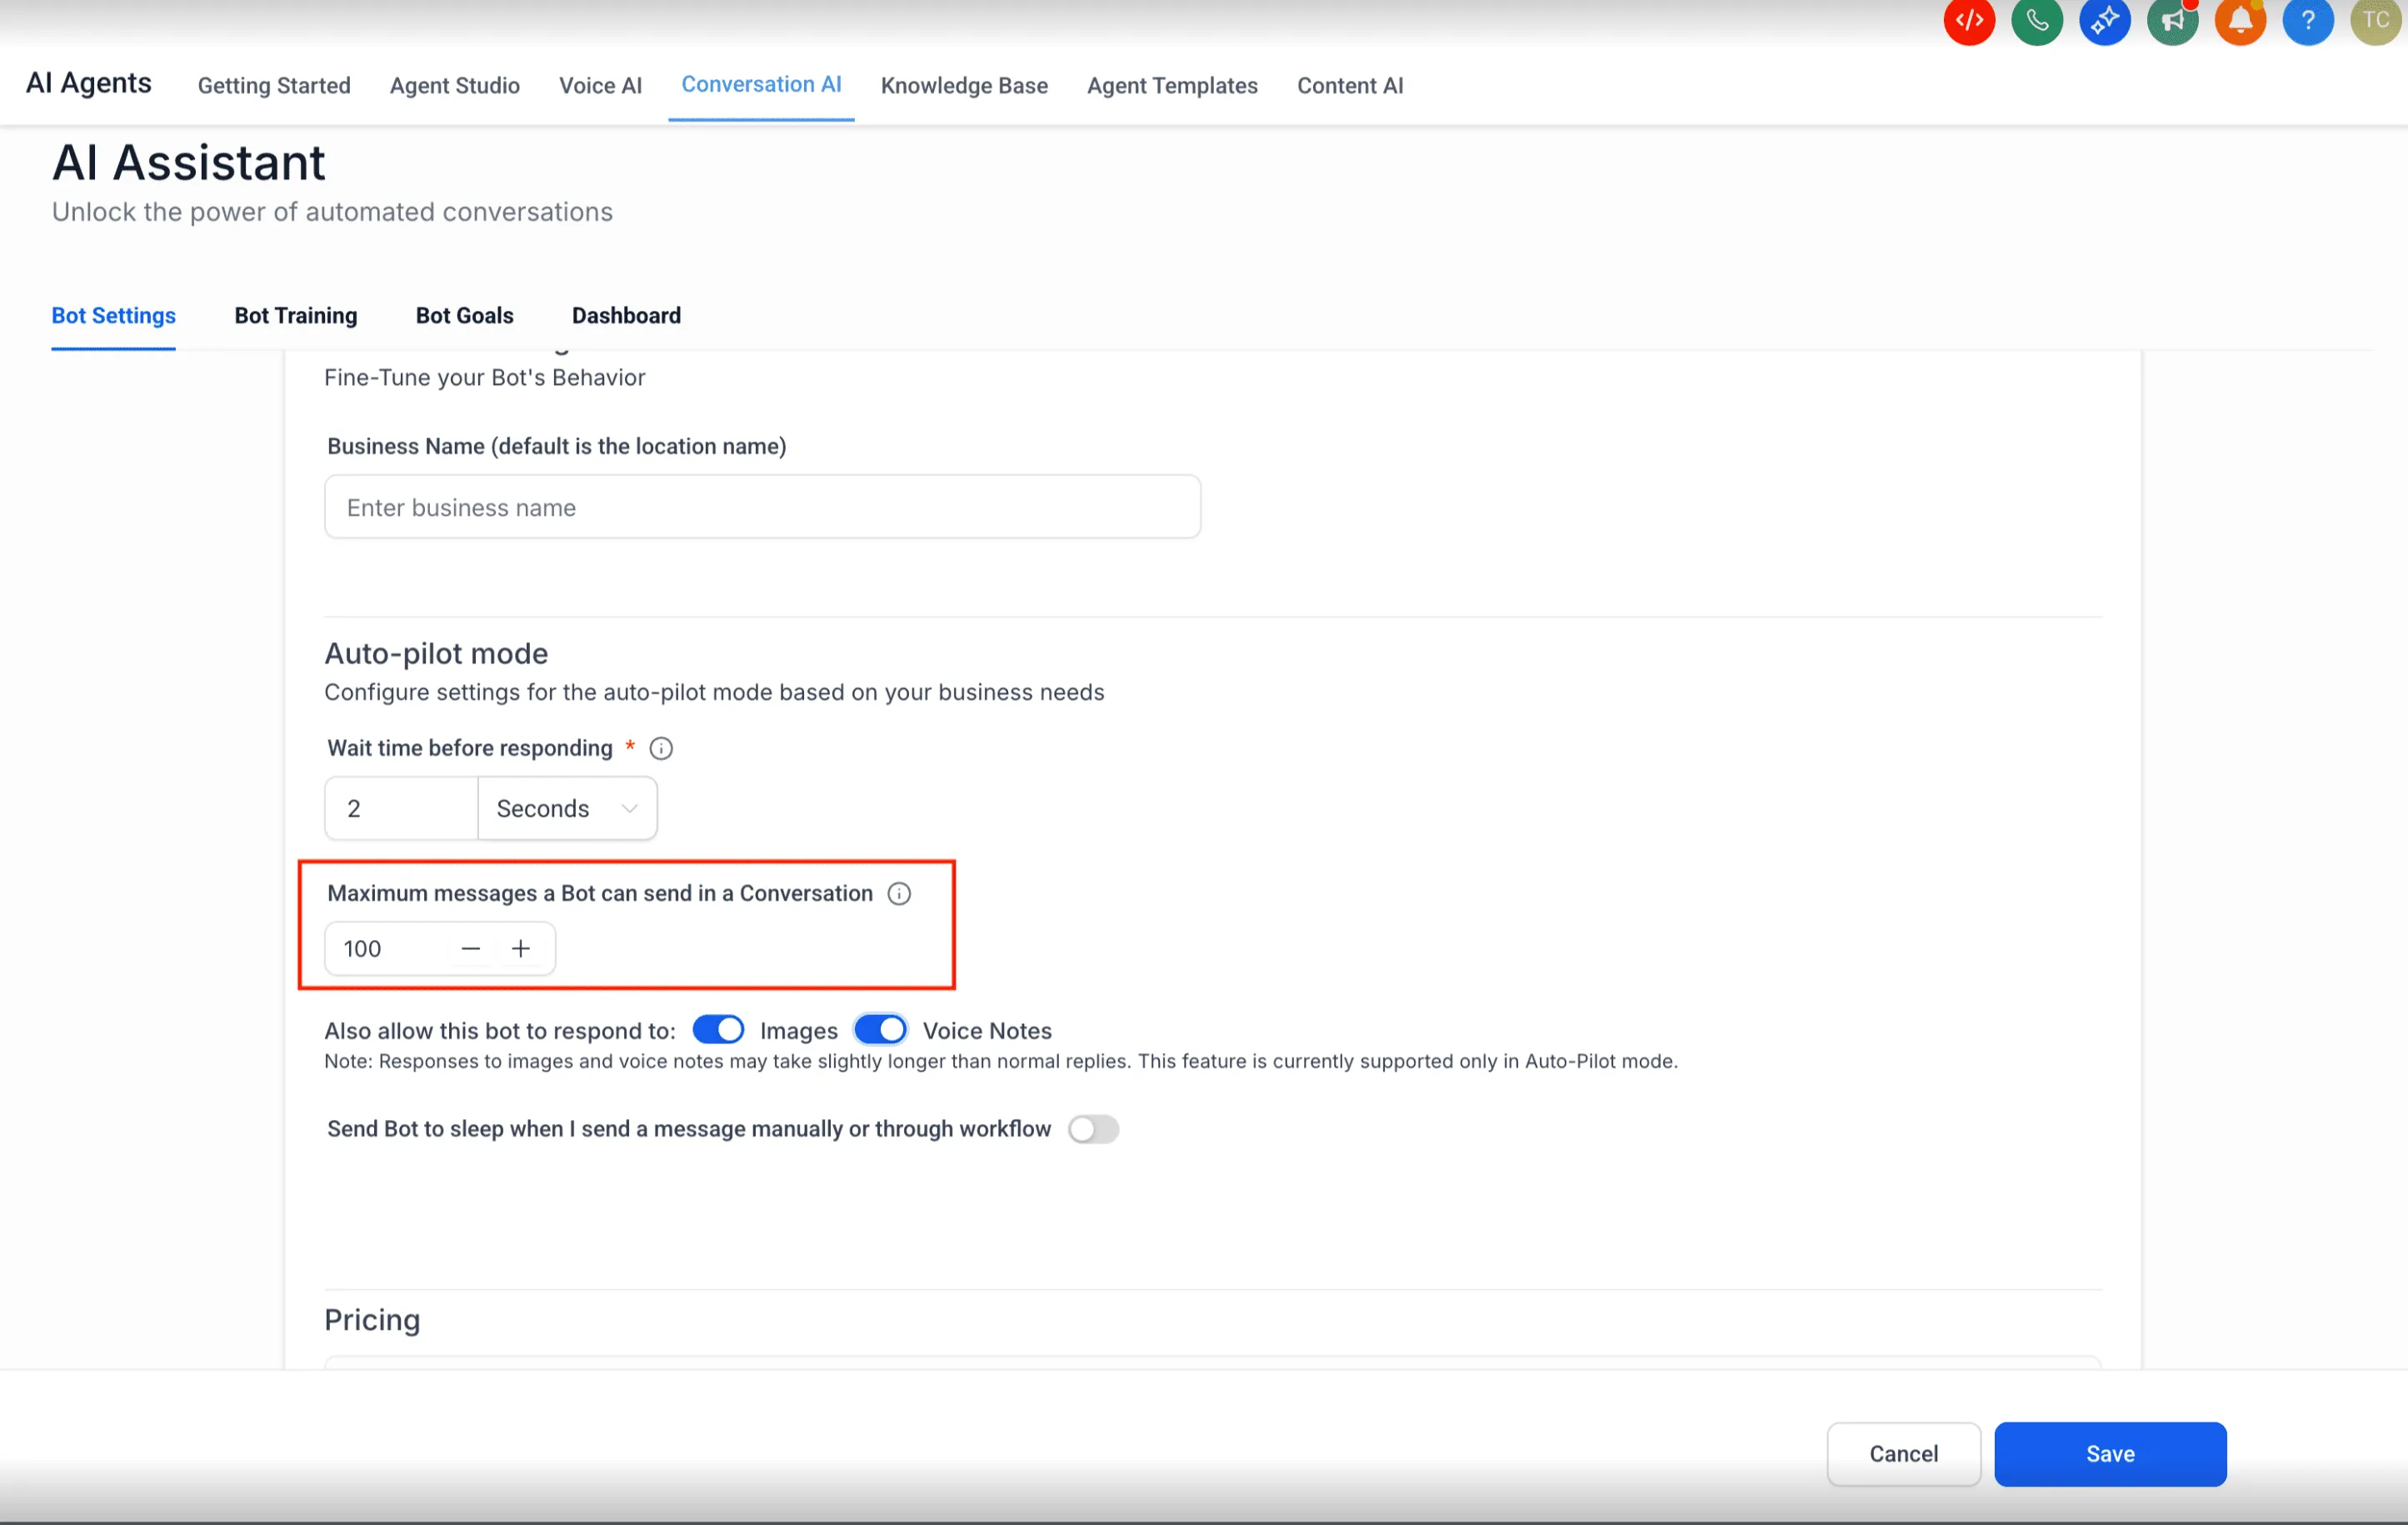Turn off the Voice Notes toggle

880,1029
